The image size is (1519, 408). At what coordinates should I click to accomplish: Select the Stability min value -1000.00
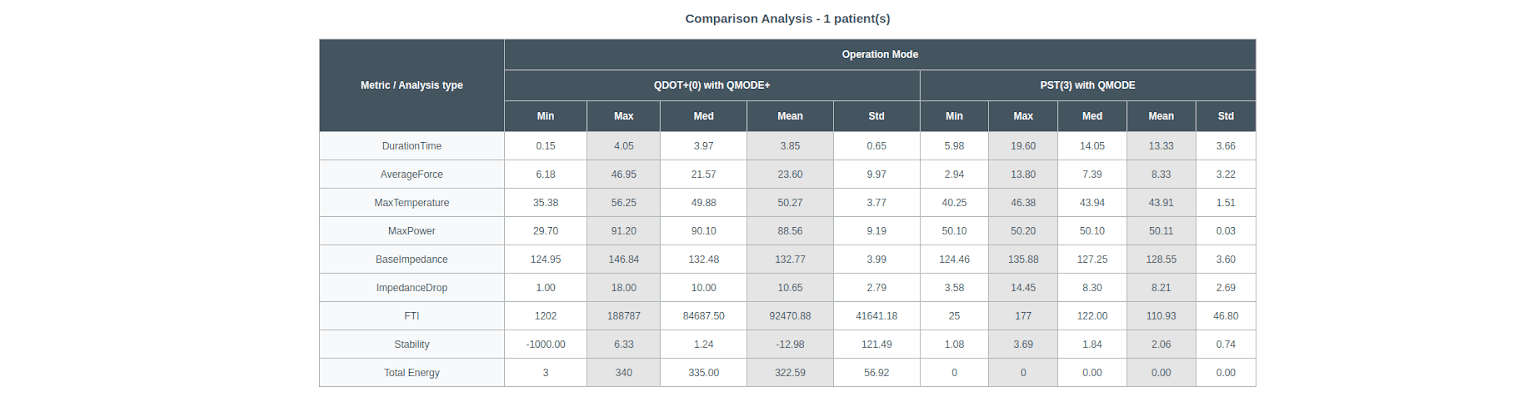[545, 345]
